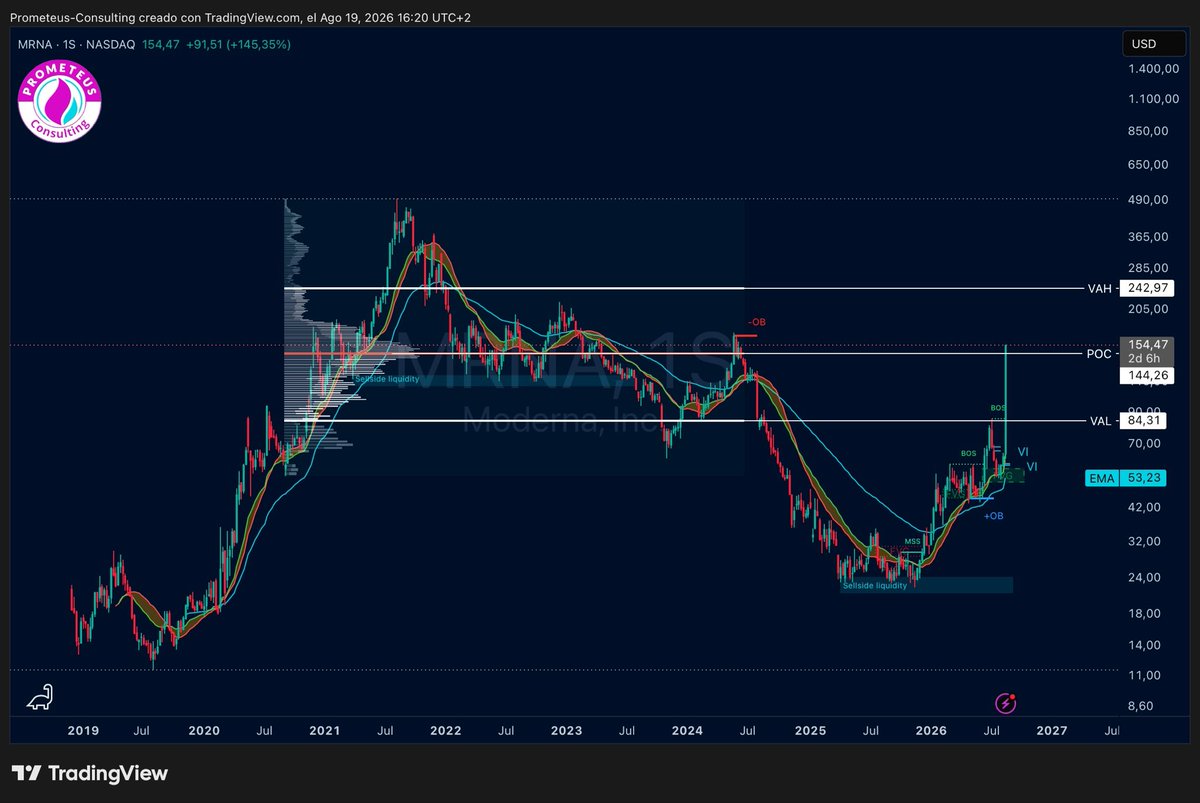Click the pink lightning event icon
The height and width of the screenshot is (803, 1200).
pos(1007,703)
